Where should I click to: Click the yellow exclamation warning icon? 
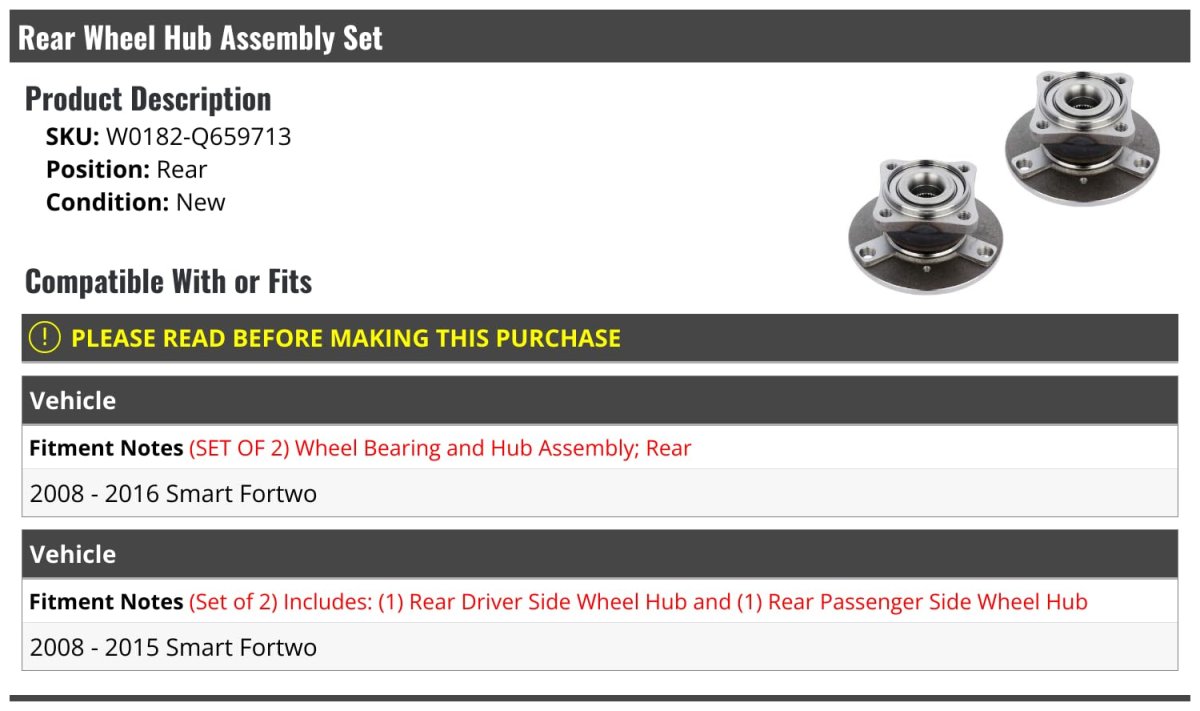(x=45, y=338)
